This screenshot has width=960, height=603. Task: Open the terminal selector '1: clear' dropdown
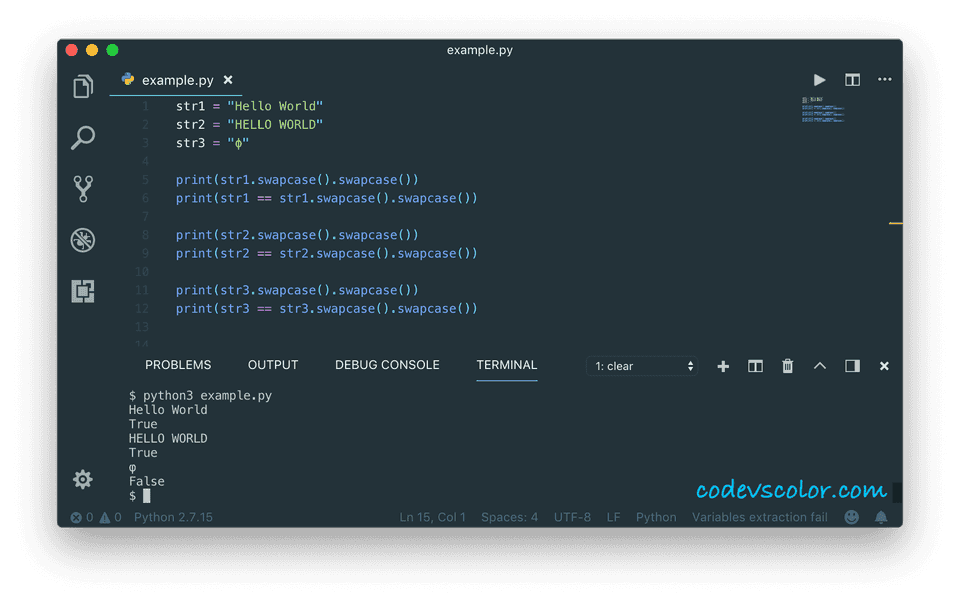point(641,366)
